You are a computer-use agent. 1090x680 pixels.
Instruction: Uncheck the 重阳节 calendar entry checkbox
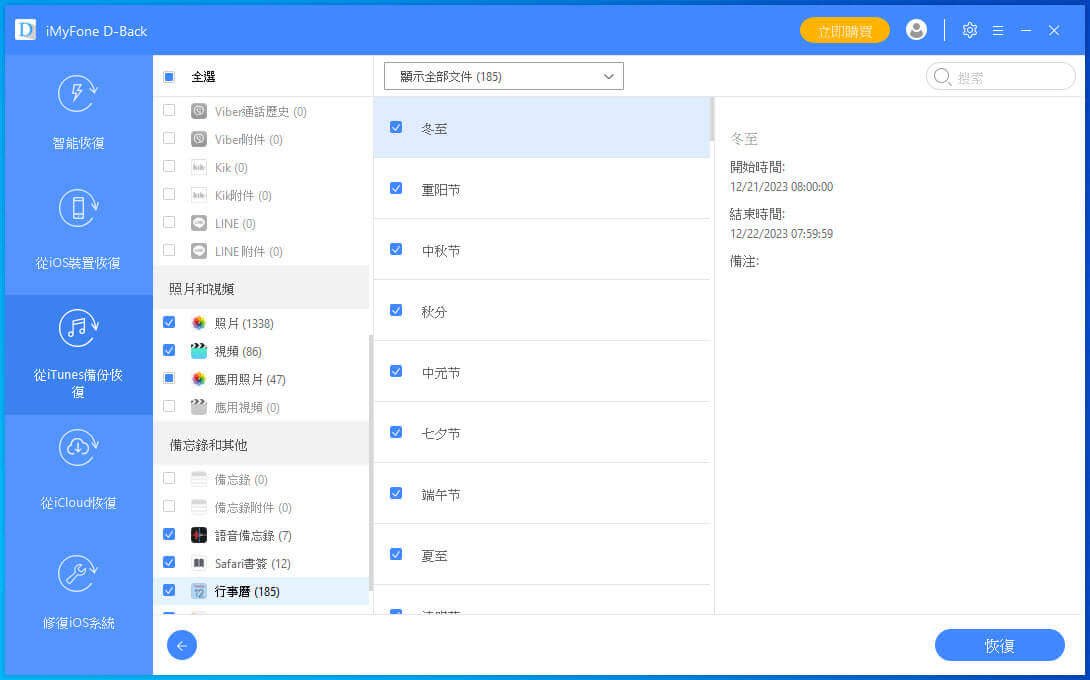(x=396, y=188)
